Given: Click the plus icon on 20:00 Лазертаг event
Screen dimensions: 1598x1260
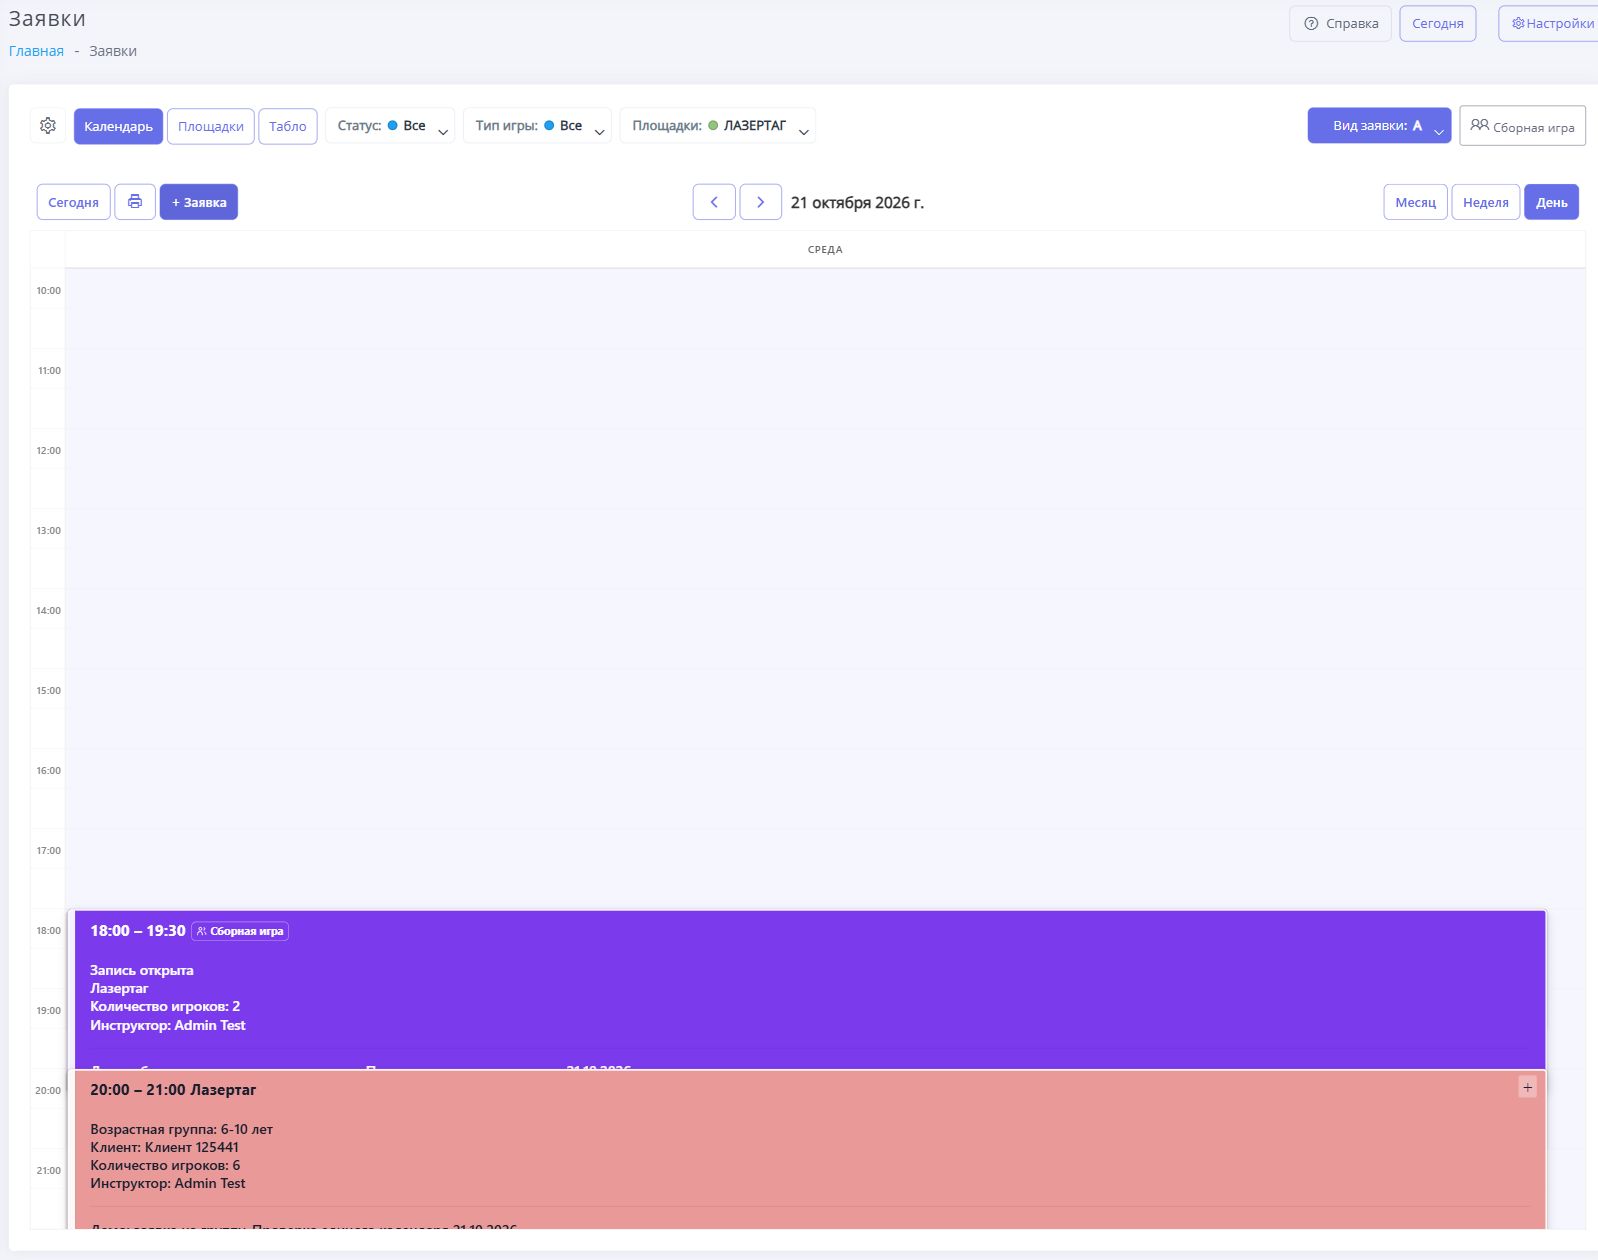Looking at the screenshot, I should [x=1527, y=1087].
